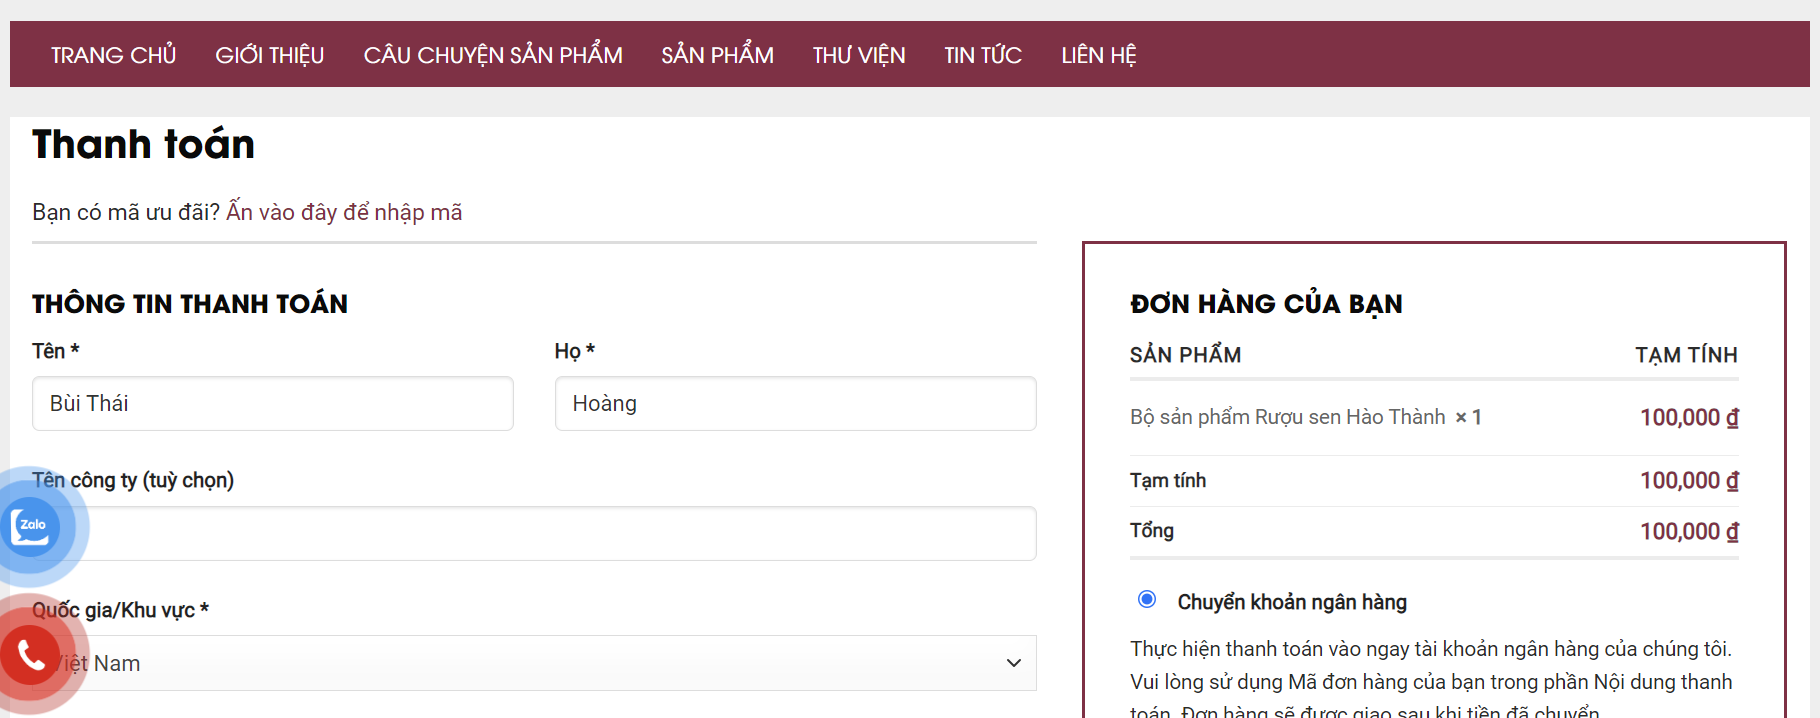1820x718 pixels.
Task: Click the THÔNG TIN THANH TOÁN heading
Action: pos(190,304)
